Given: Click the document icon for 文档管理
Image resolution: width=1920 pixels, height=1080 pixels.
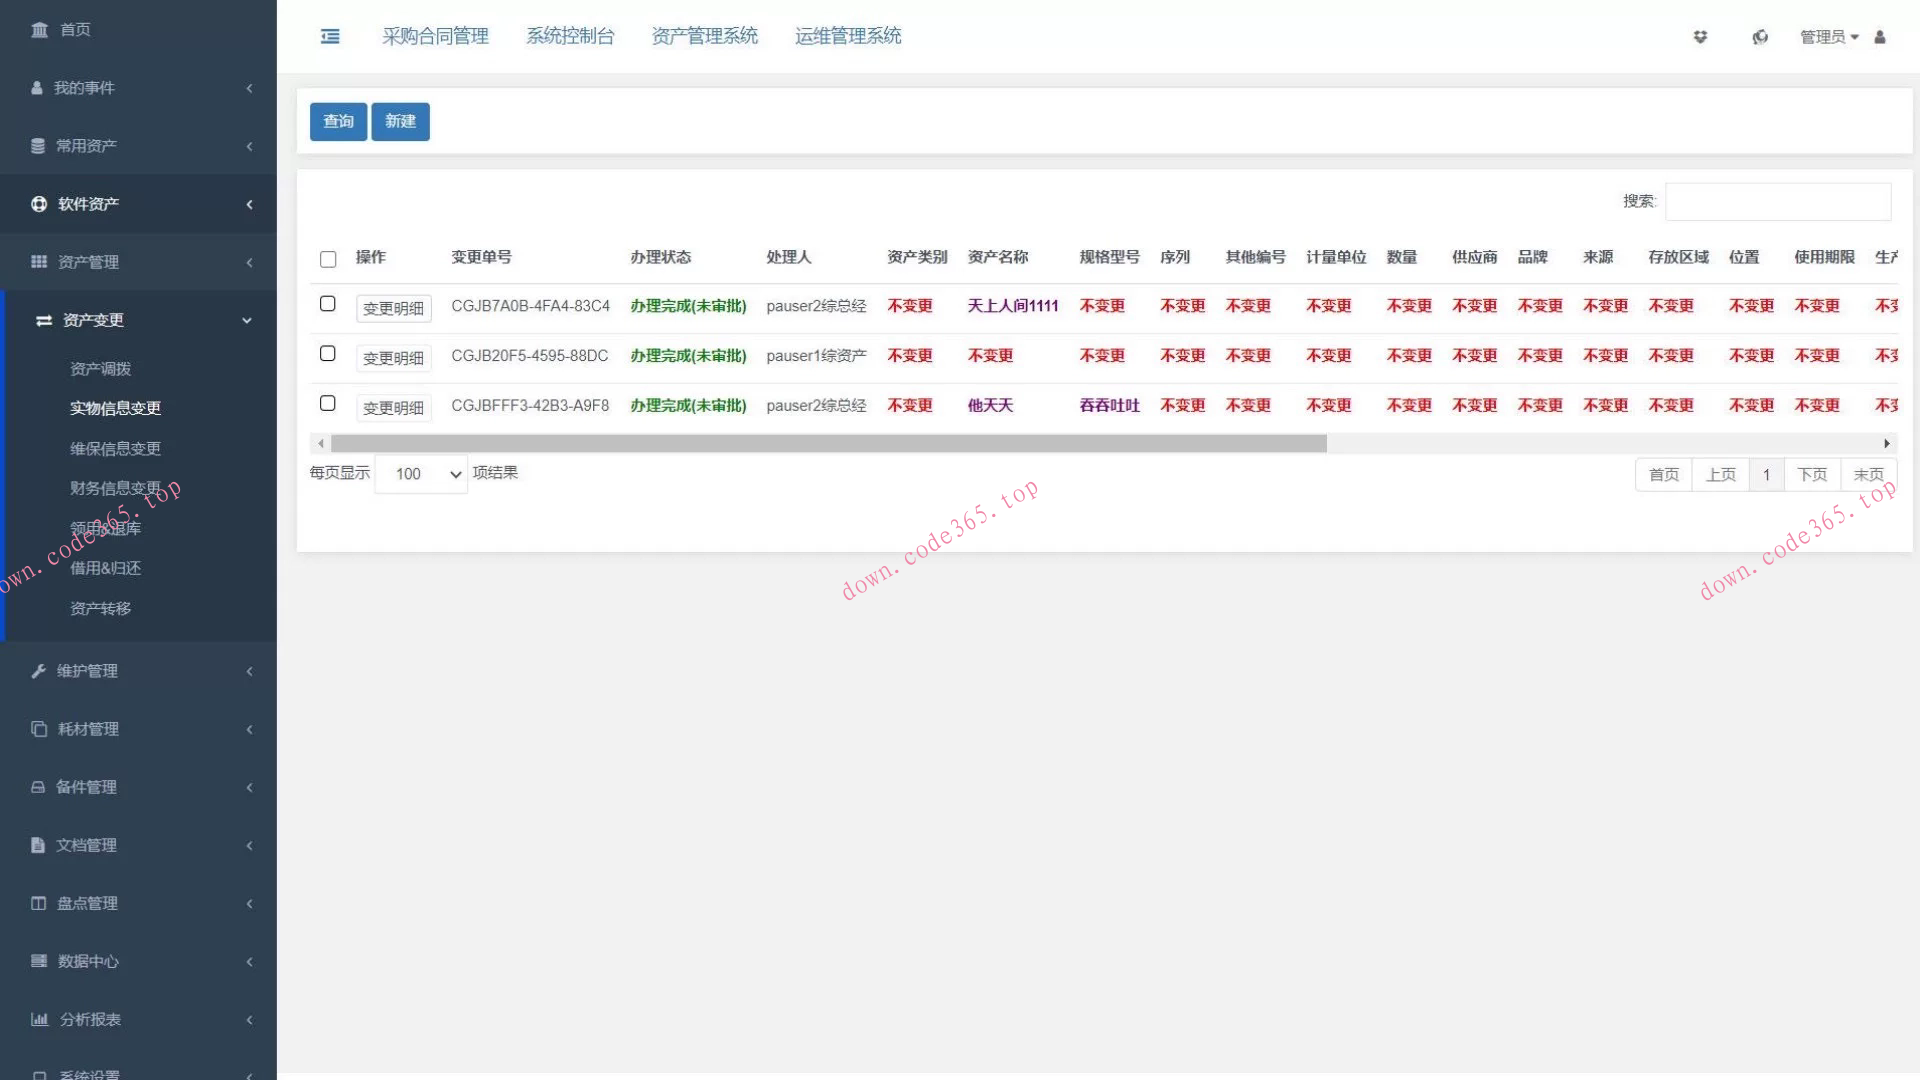Looking at the screenshot, I should coord(38,845).
